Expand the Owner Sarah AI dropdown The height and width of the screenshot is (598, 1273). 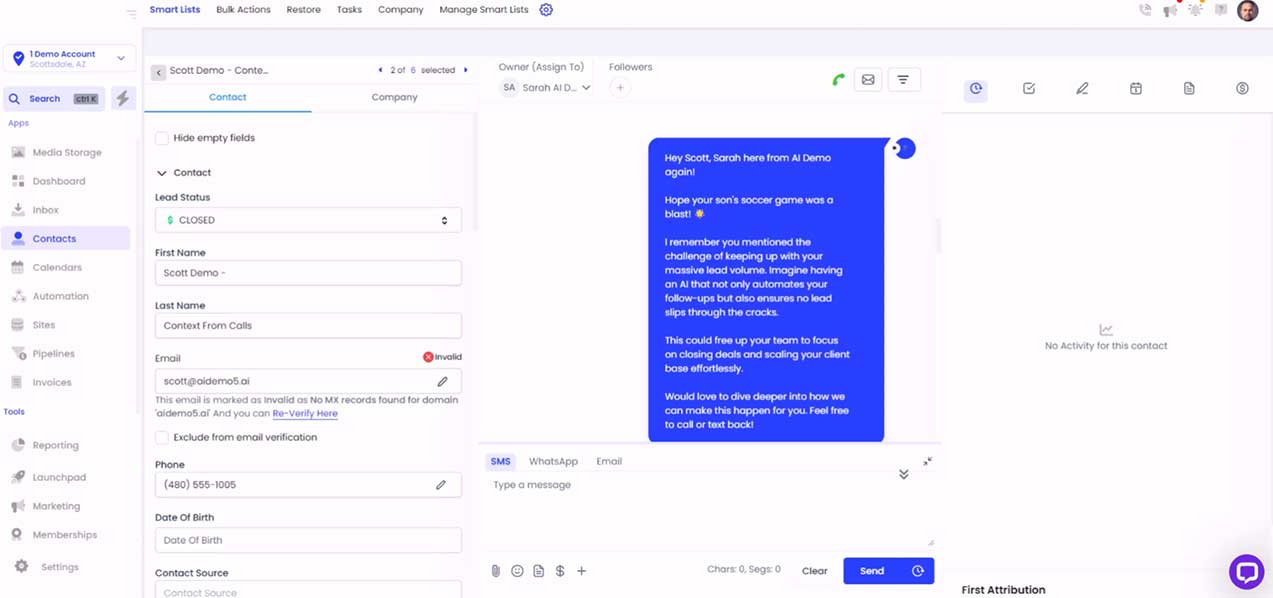pyautogui.click(x=588, y=87)
